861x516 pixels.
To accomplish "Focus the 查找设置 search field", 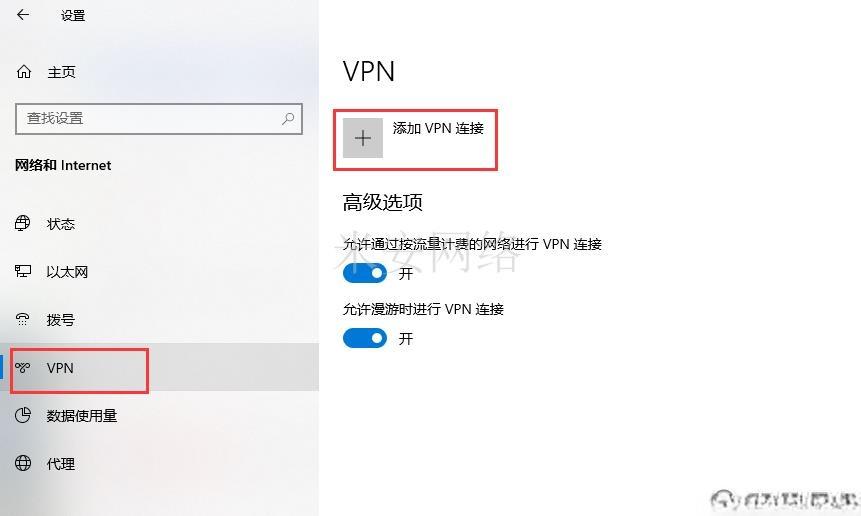I will 159,119.
